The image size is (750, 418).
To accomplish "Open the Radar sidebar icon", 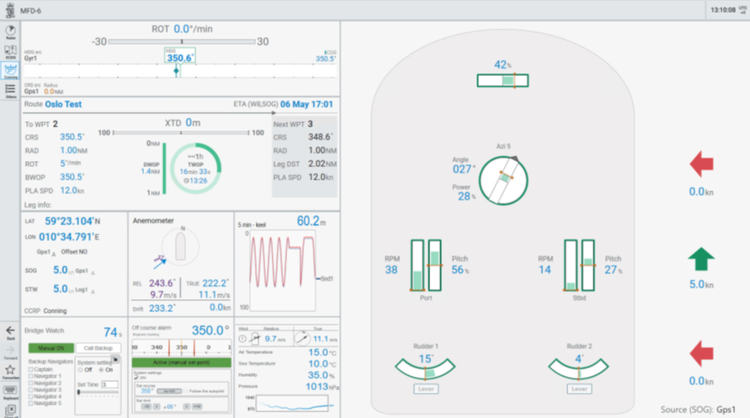I will coord(10,32).
